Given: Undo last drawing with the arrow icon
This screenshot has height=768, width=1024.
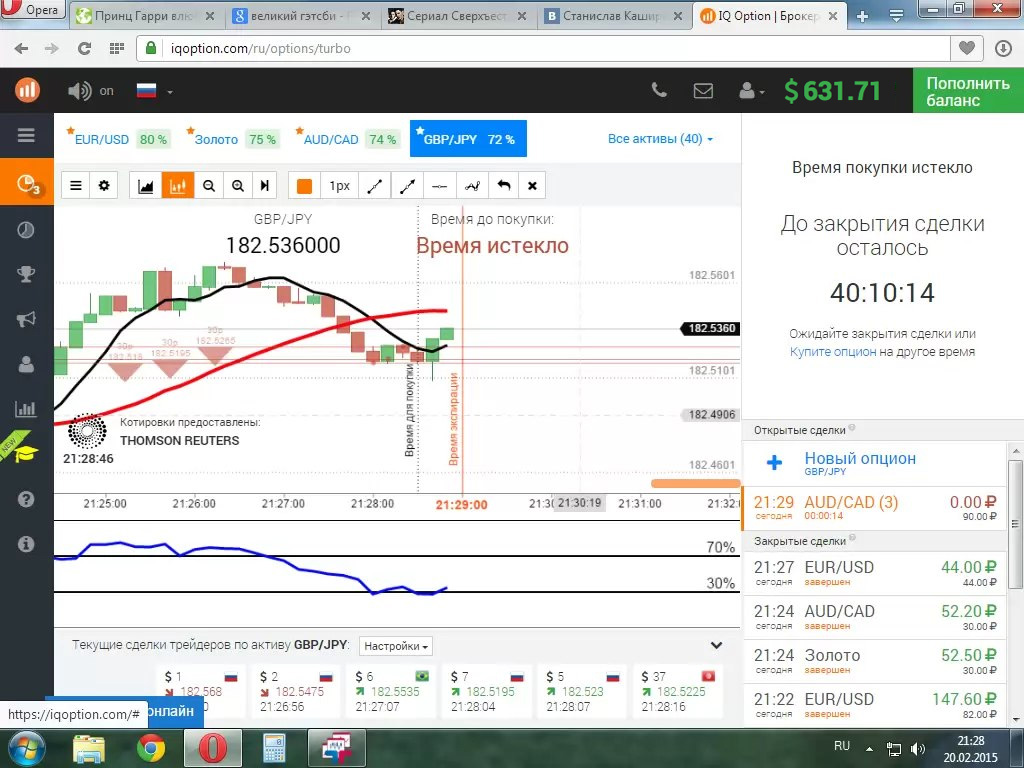Looking at the screenshot, I should click(x=504, y=186).
